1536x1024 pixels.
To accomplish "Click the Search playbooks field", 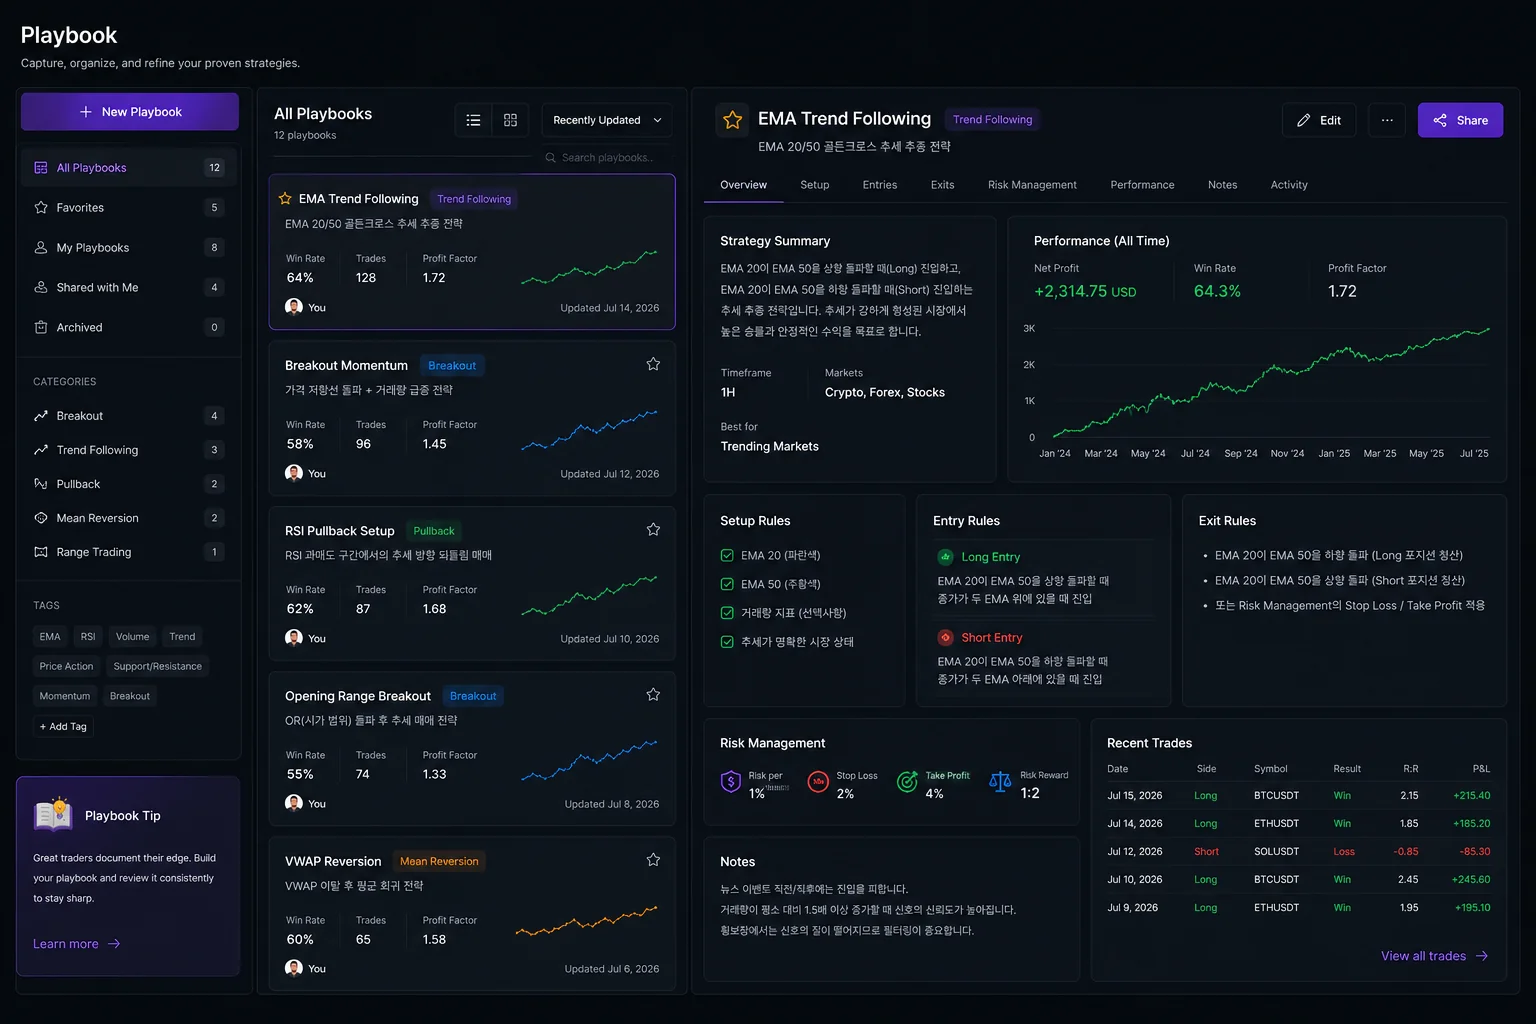I will pos(607,158).
